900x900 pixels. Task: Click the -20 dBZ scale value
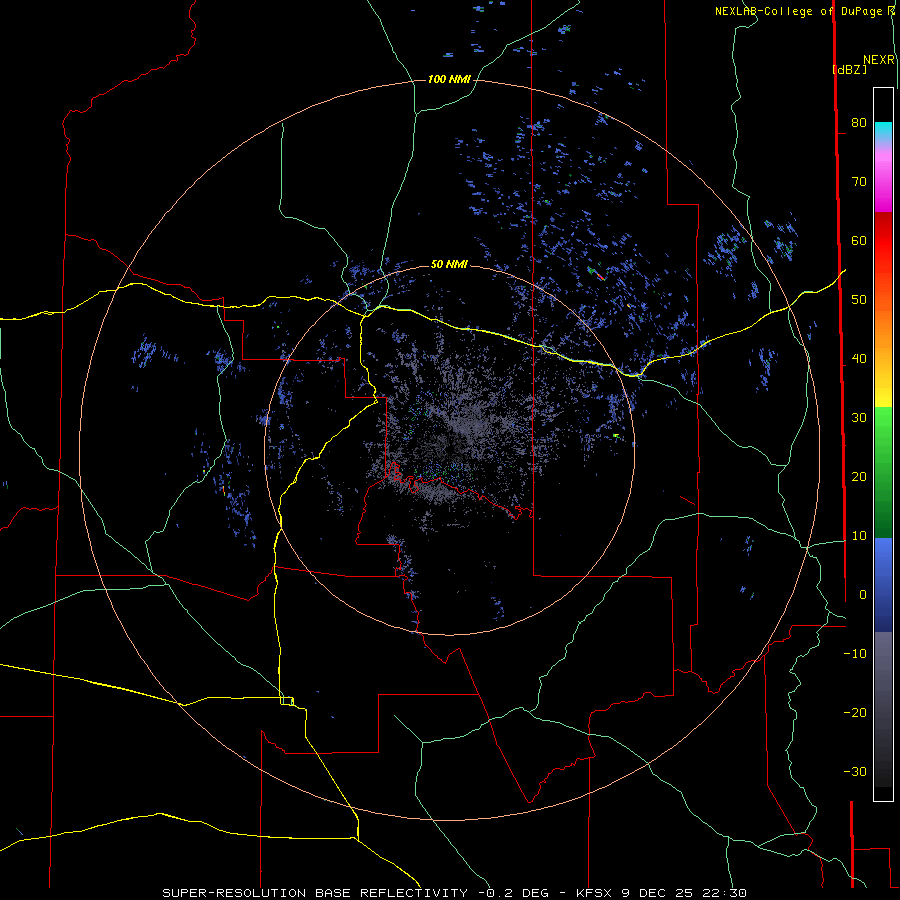tap(855, 713)
